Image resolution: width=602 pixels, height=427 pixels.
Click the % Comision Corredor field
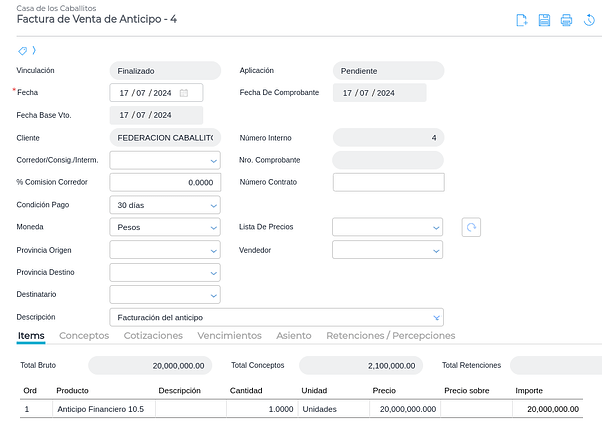[x=165, y=182]
